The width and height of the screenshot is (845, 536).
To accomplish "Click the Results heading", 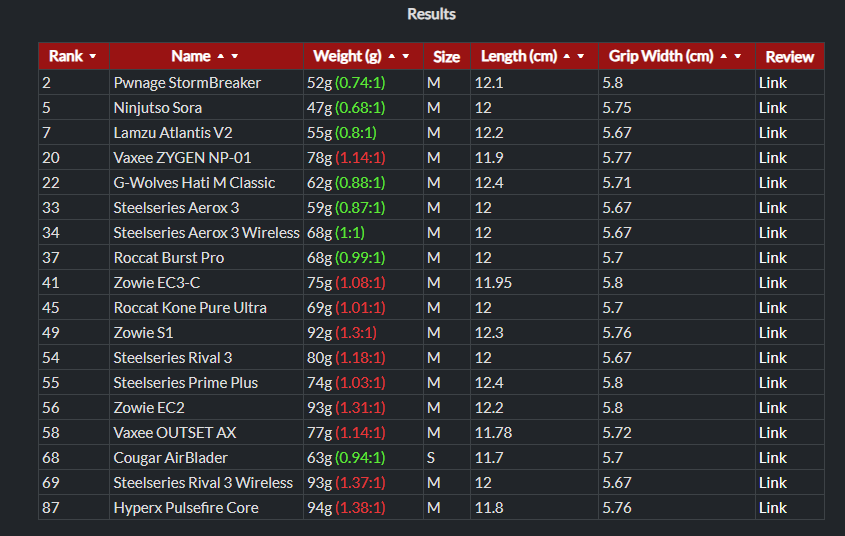I will point(432,14).
